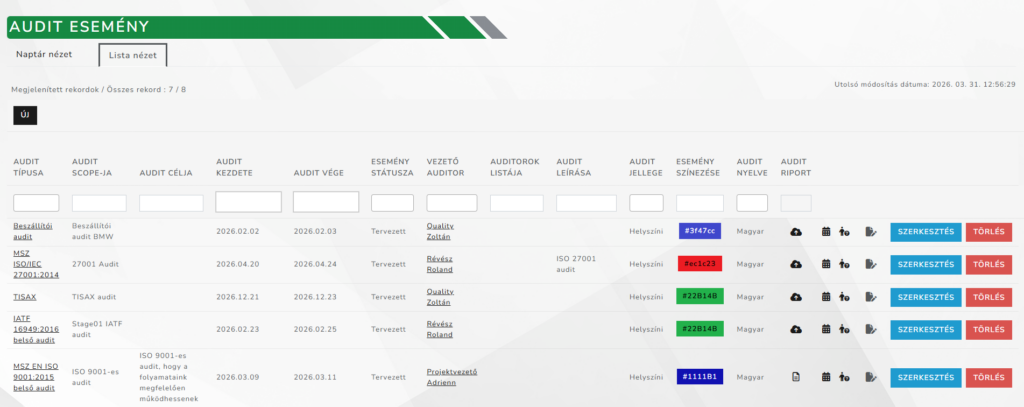Open IATF 16949:2016 belső audit link
The width and height of the screenshot is (1024, 407).
(x=34, y=329)
